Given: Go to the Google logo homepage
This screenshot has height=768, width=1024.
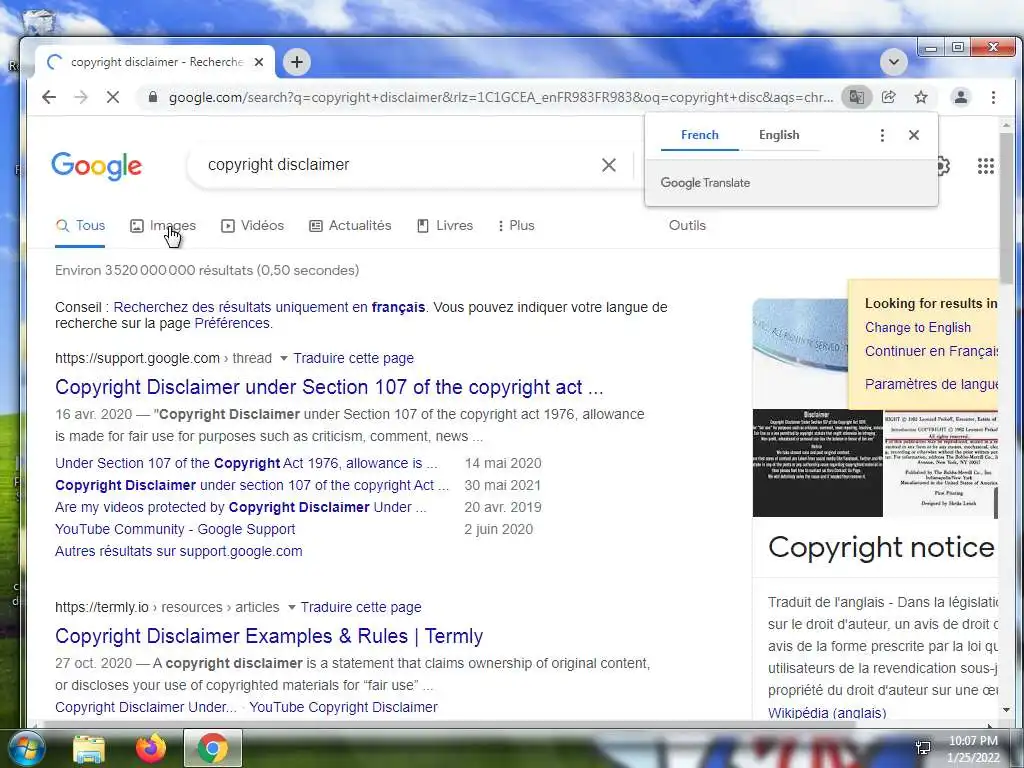Looking at the screenshot, I should point(97,166).
